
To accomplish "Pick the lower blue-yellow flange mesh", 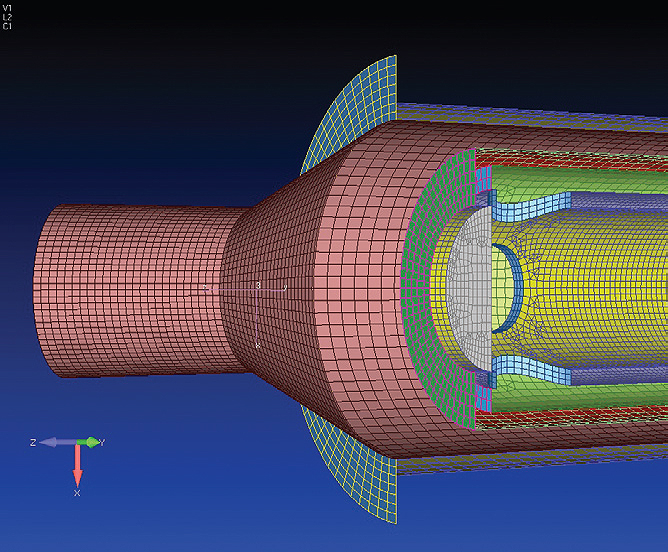I will pos(350,470).
